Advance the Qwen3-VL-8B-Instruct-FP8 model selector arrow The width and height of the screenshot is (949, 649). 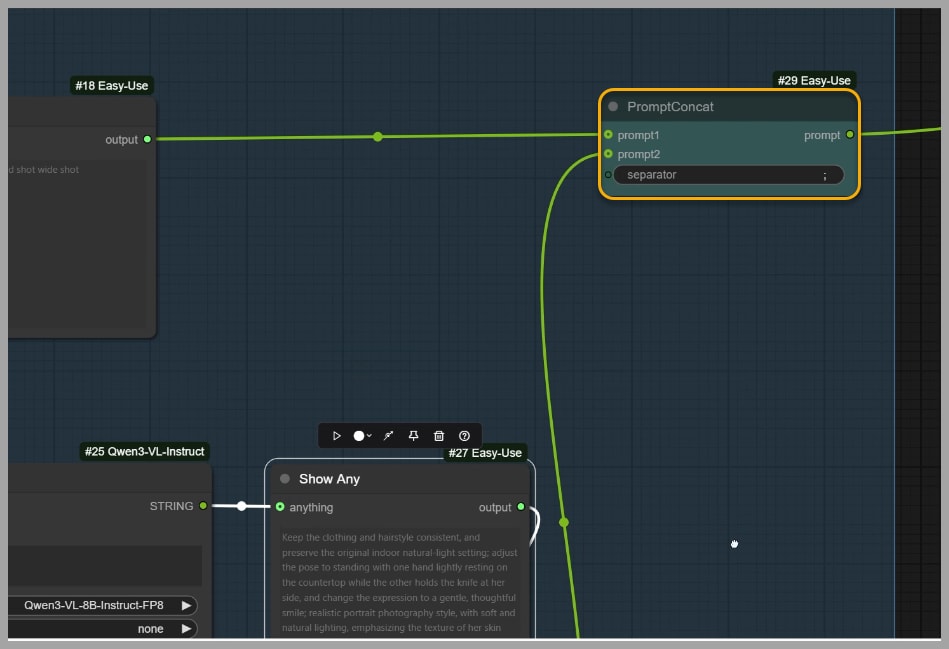(186, 605)
